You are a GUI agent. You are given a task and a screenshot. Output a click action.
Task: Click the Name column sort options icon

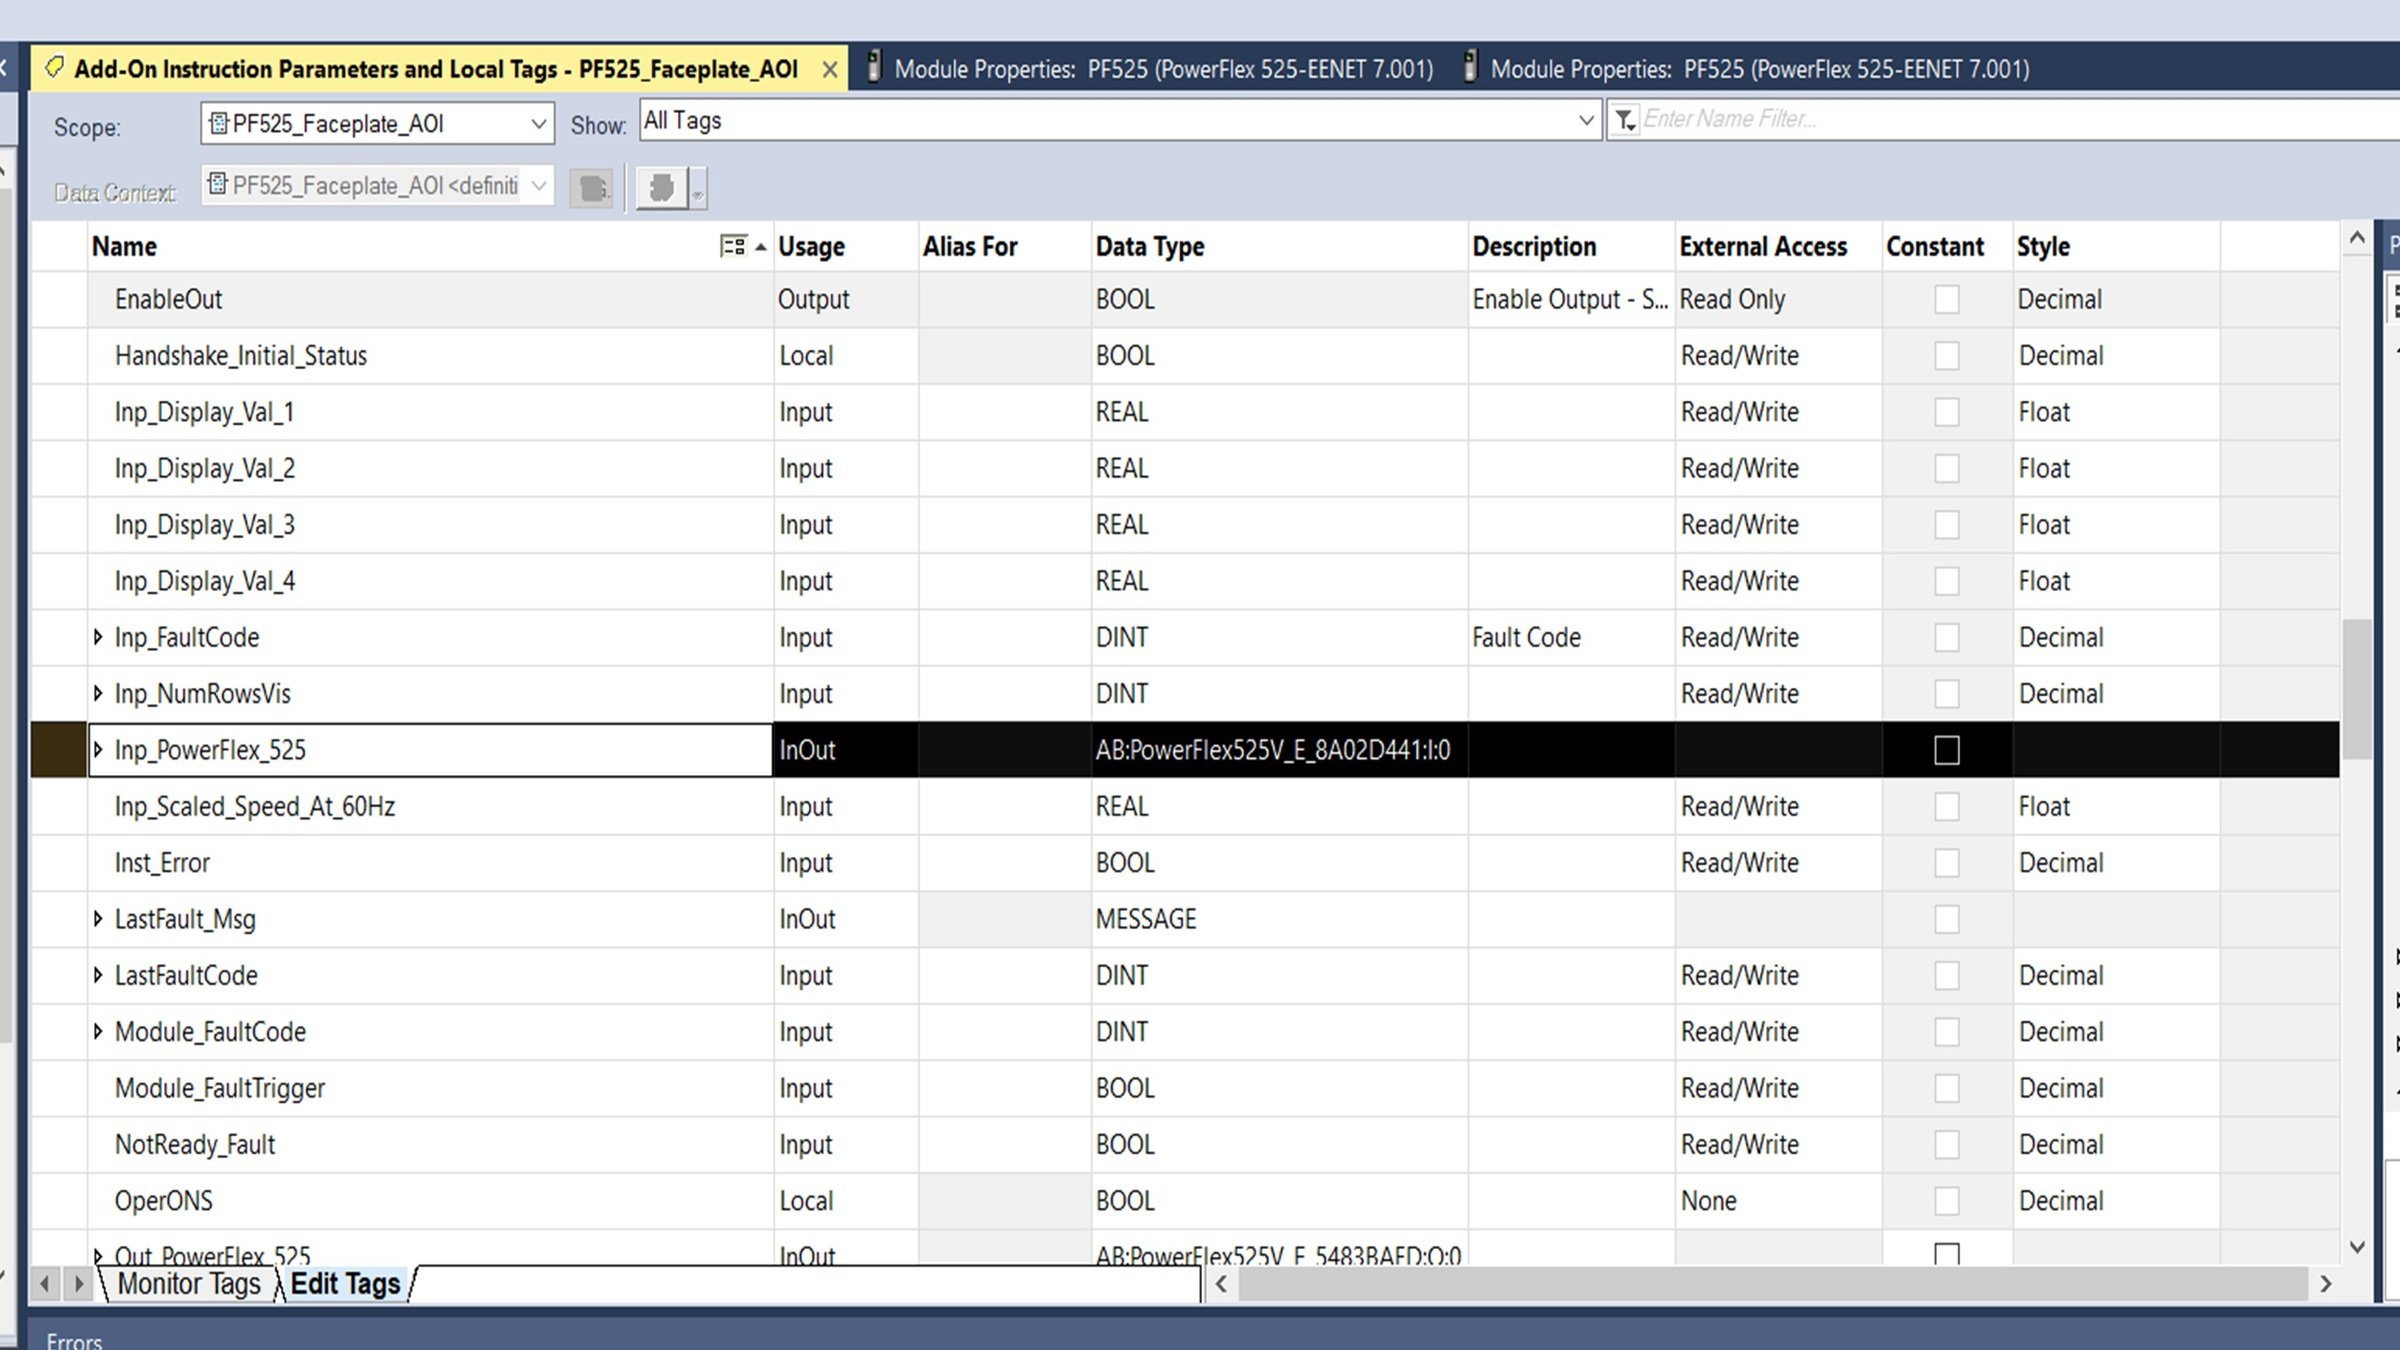point(733,246)
